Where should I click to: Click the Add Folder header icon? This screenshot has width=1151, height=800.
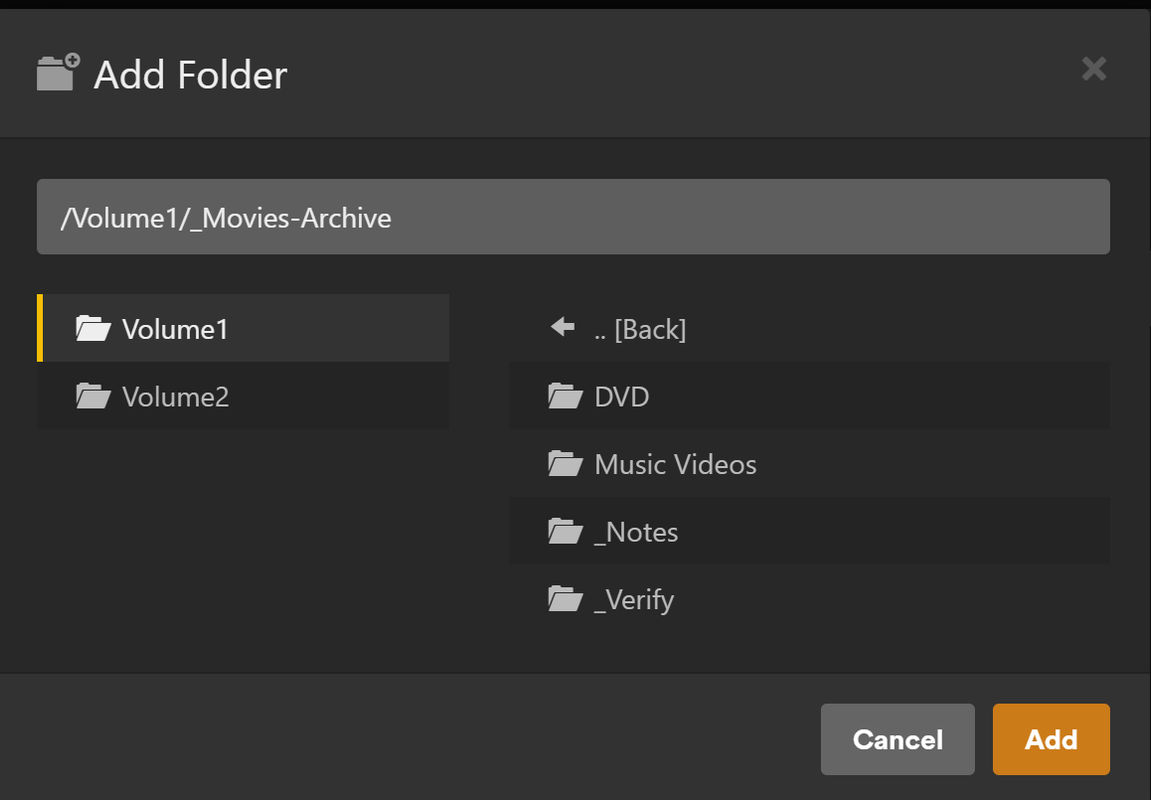(x=58, y=72)
